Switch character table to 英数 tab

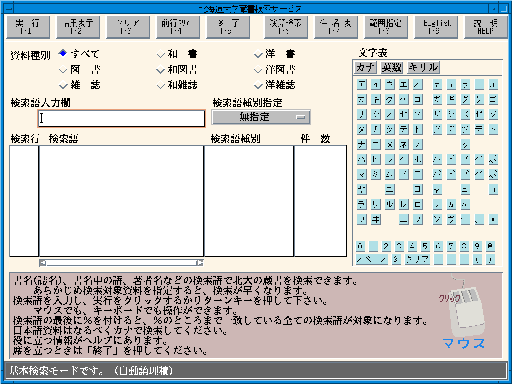[x=392, y=68]
